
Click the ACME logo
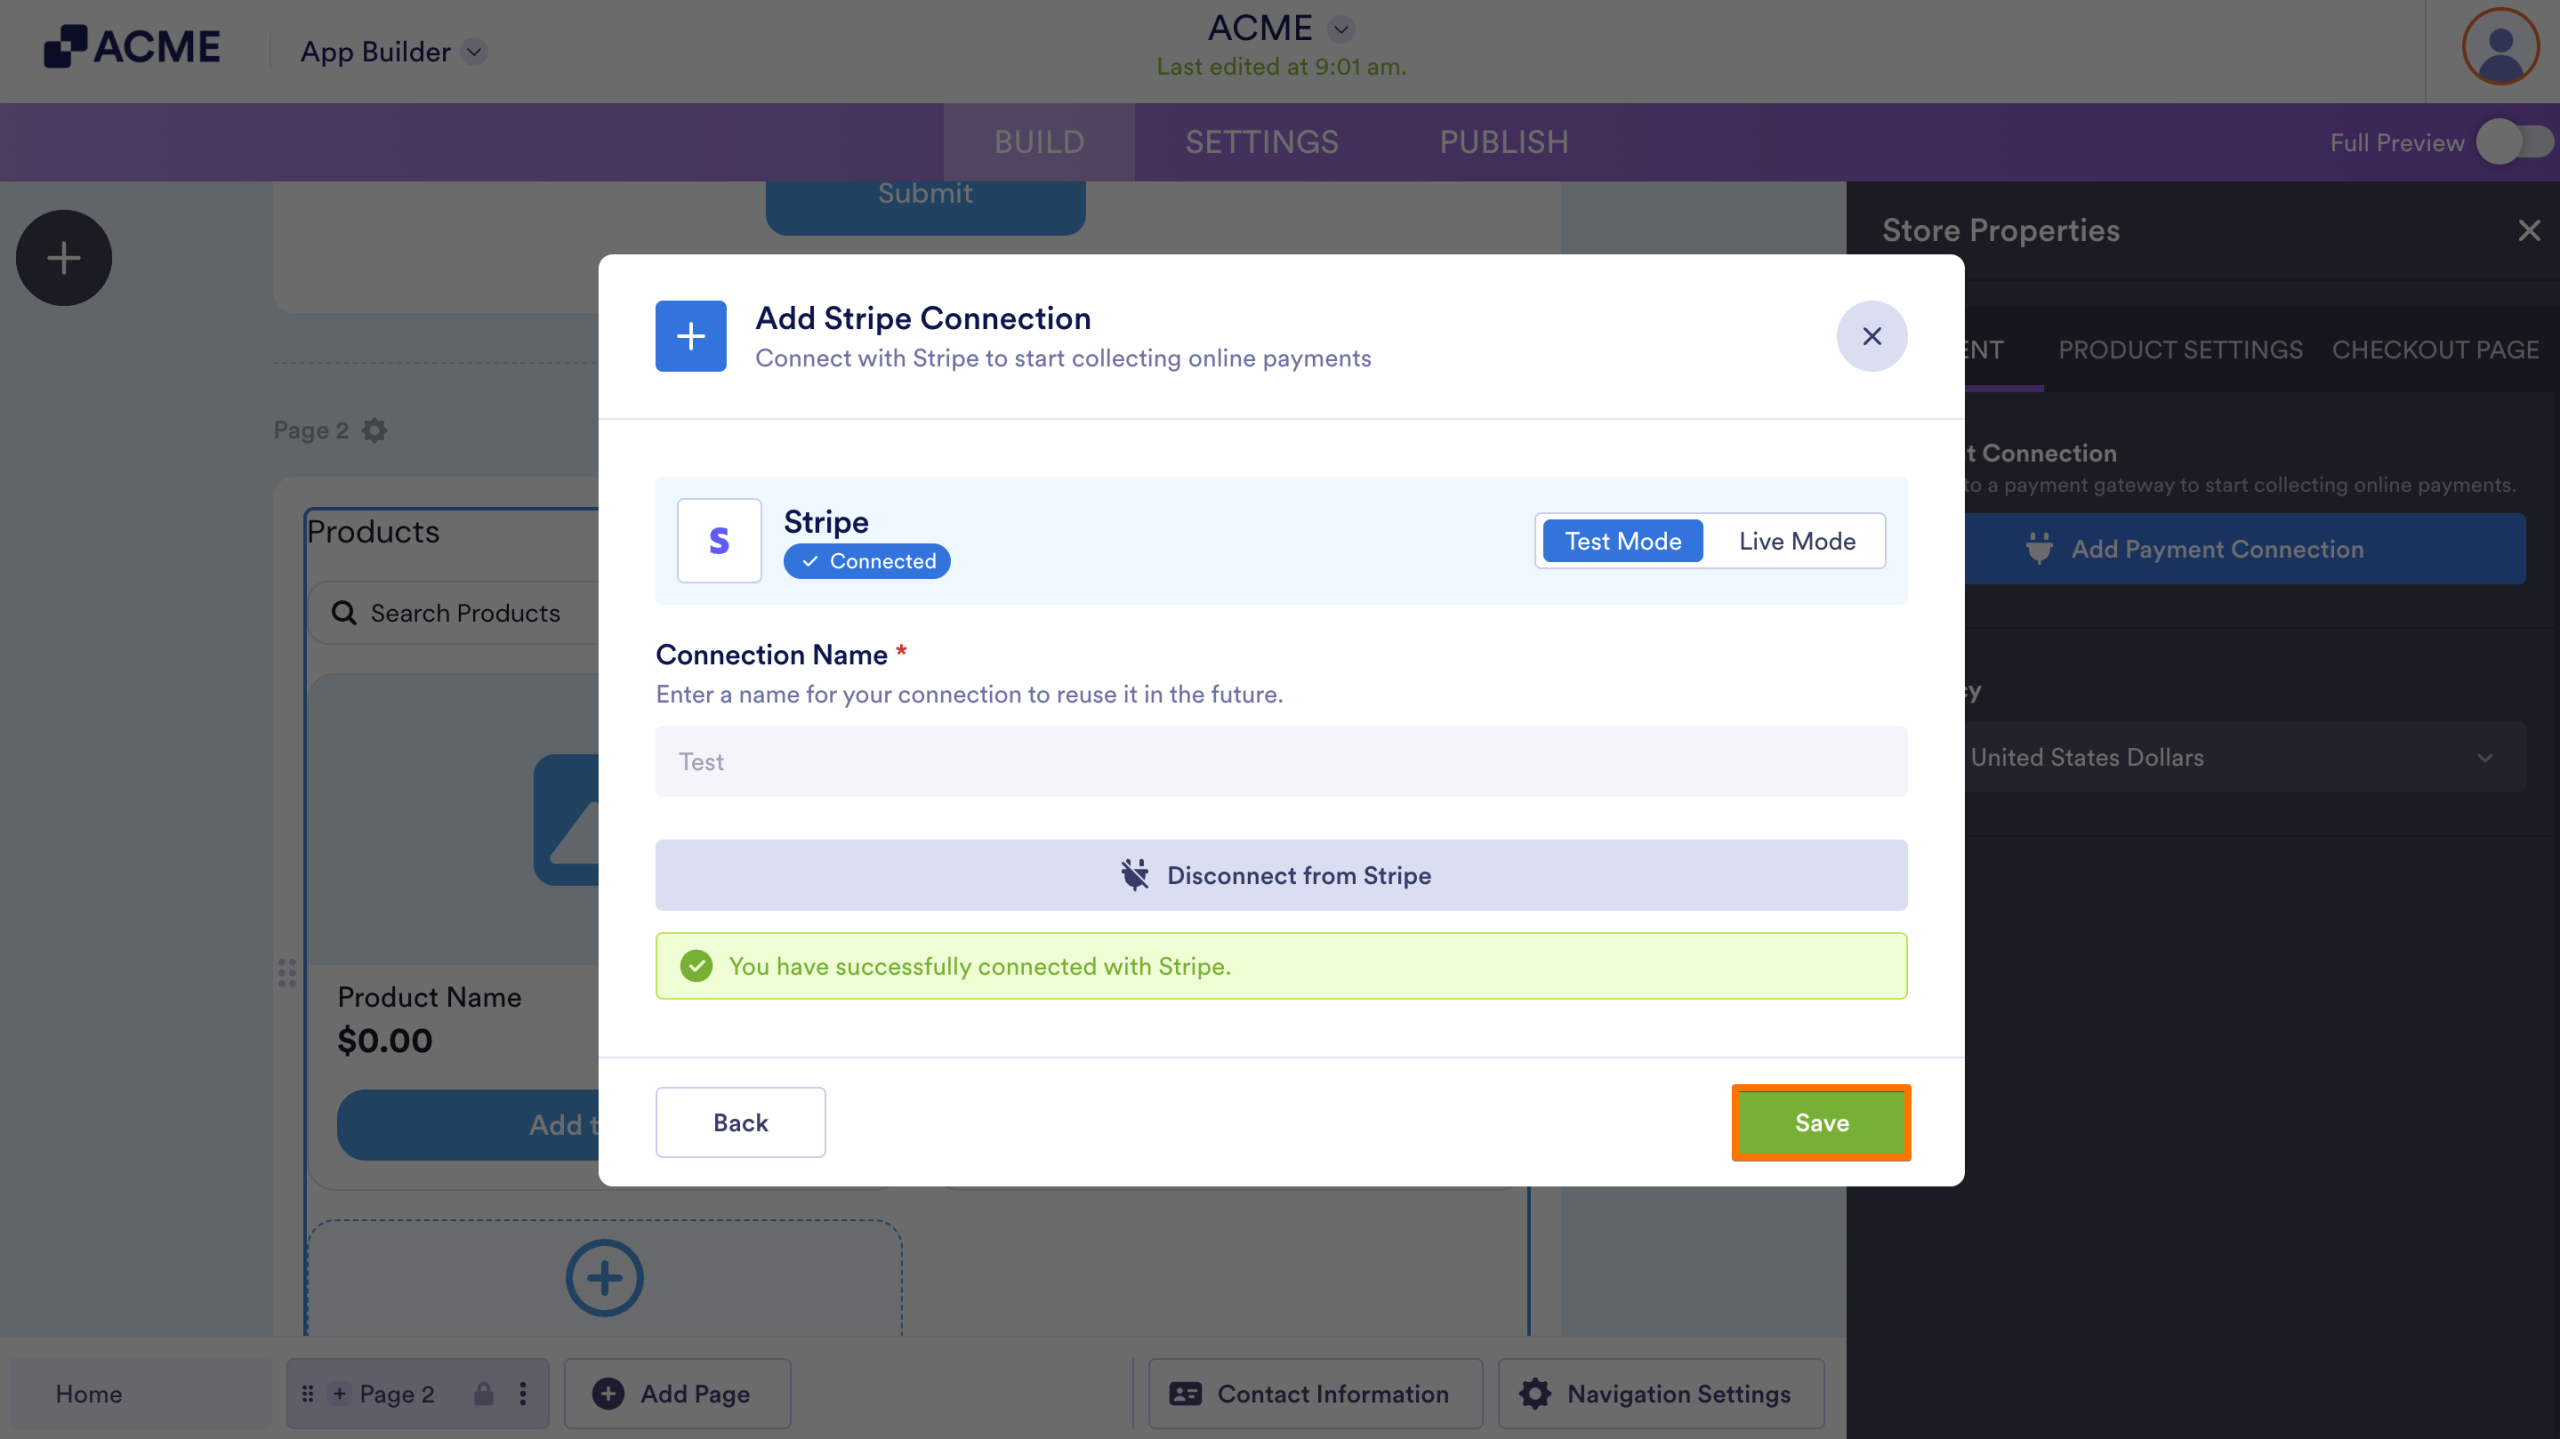pos(132,47)
